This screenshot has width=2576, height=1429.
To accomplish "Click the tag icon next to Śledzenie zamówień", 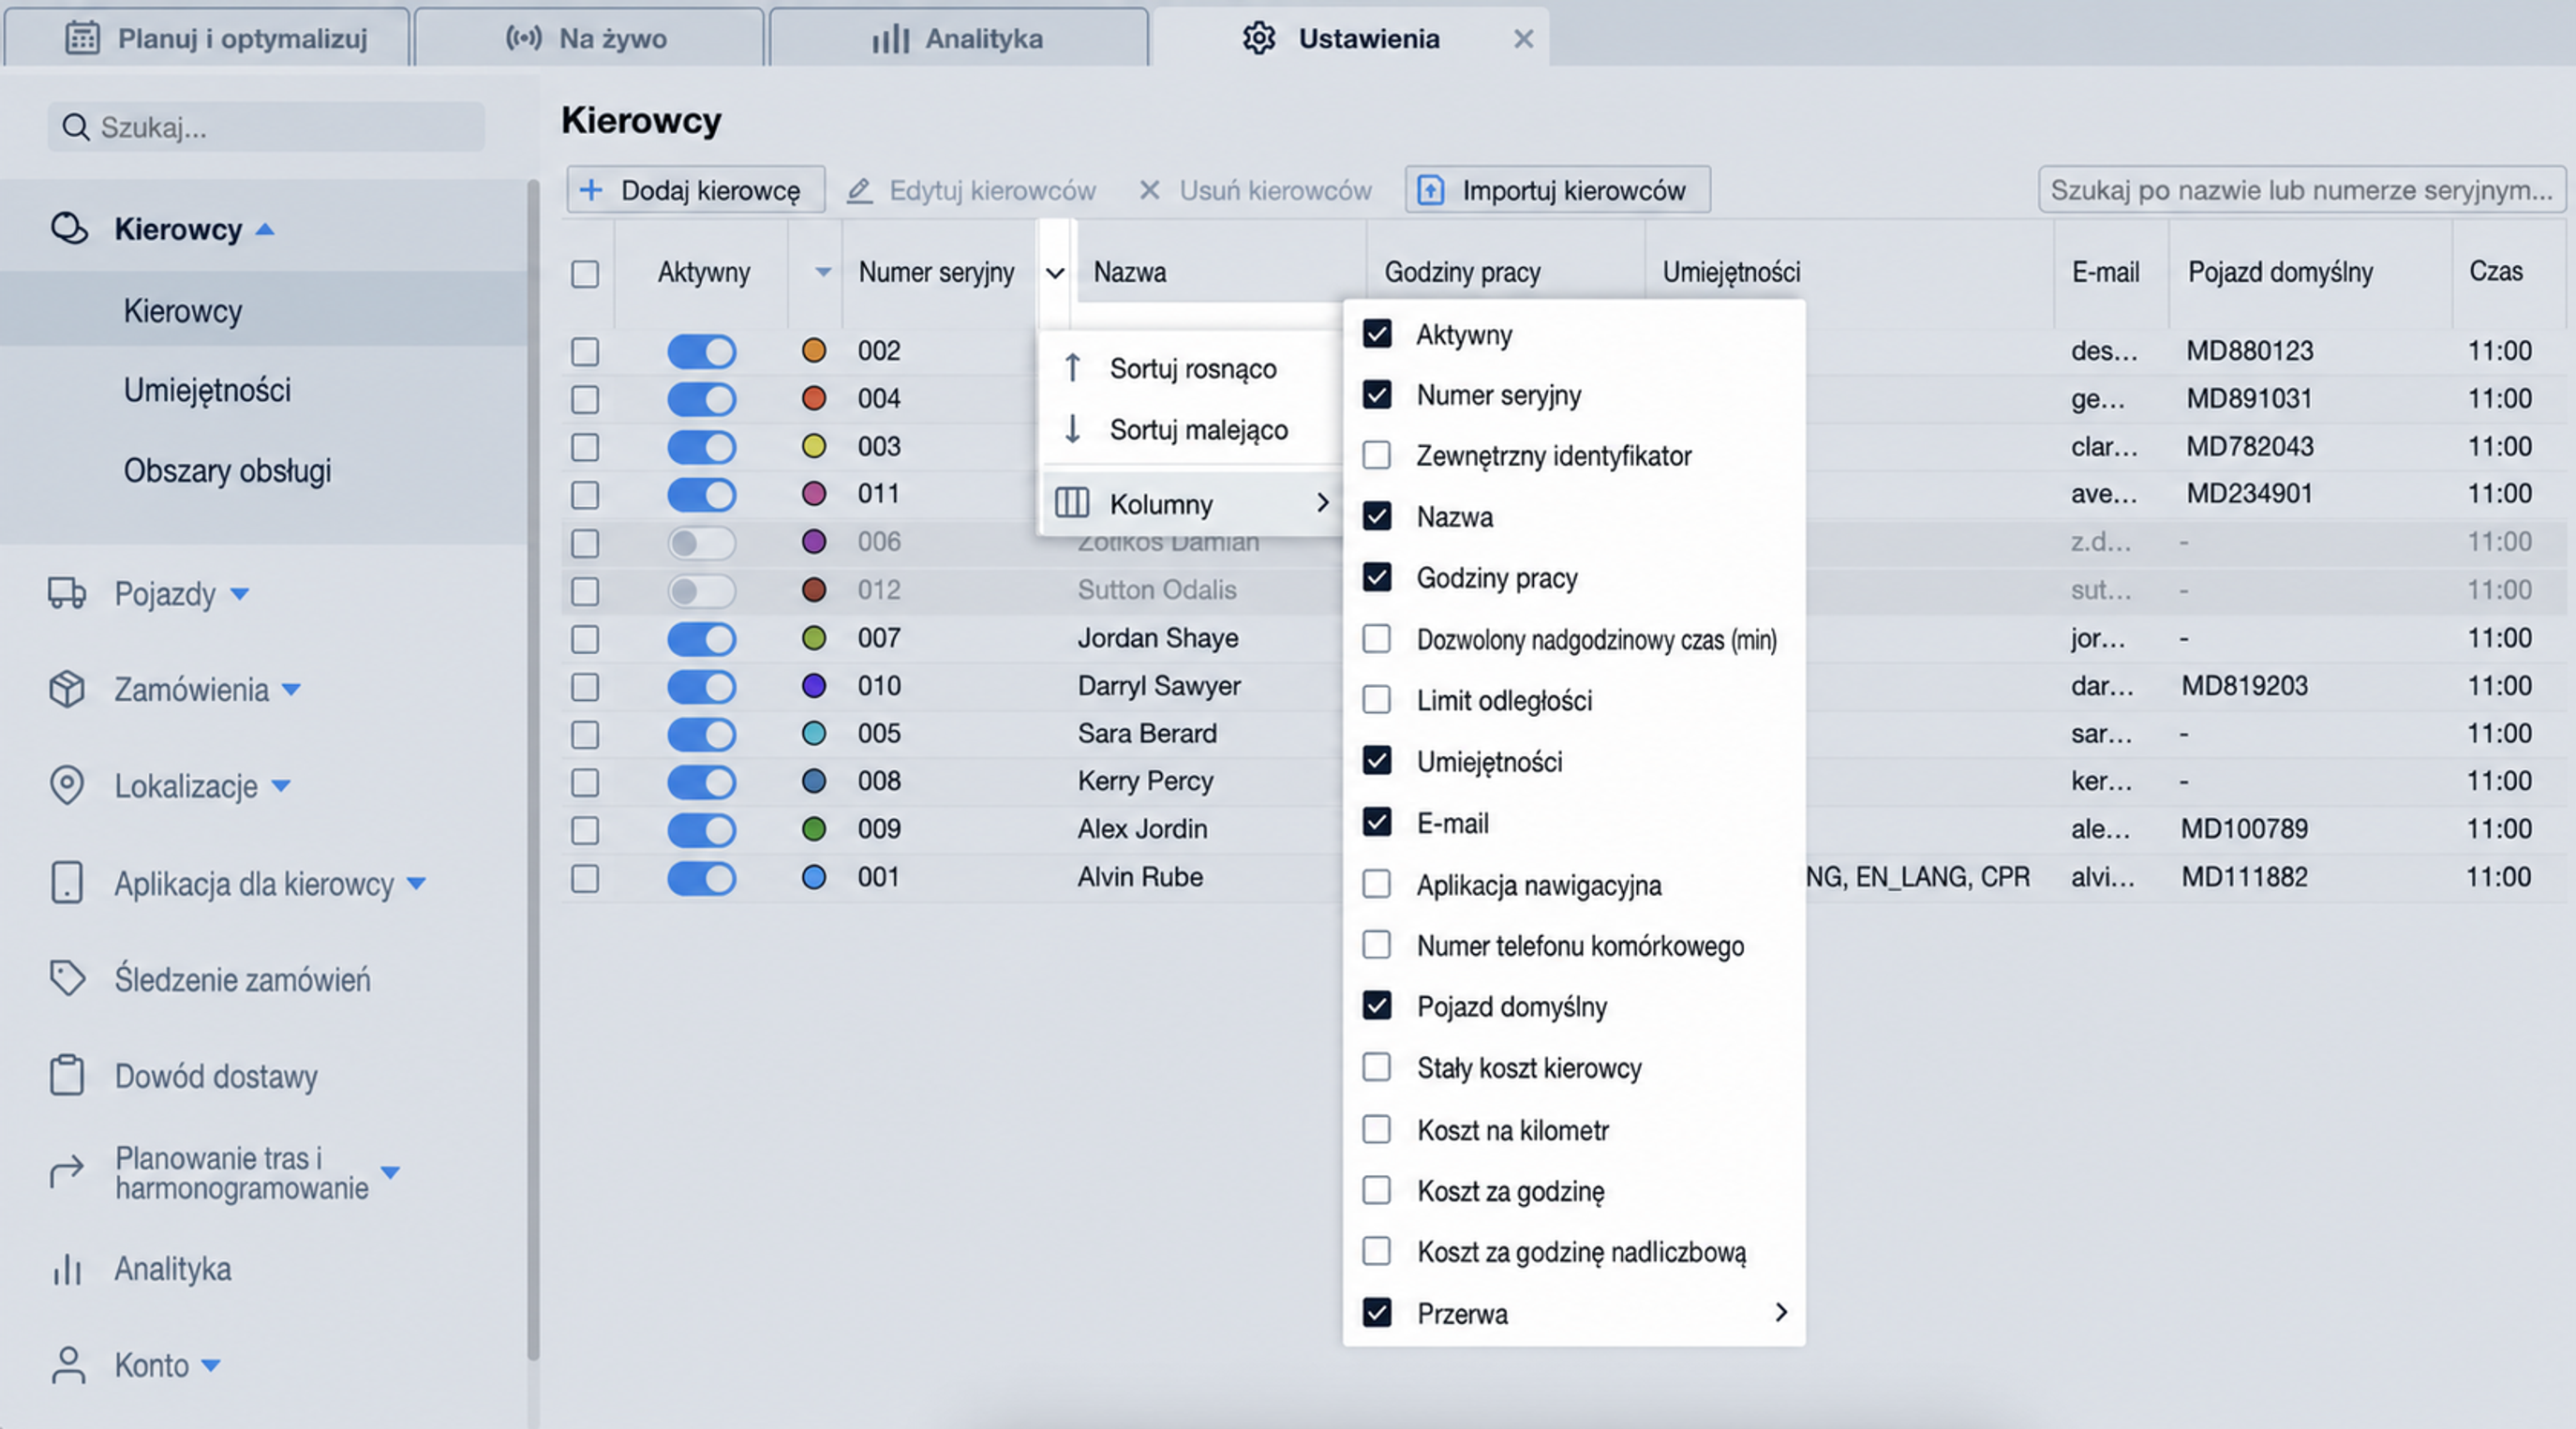I will point(67,978).
